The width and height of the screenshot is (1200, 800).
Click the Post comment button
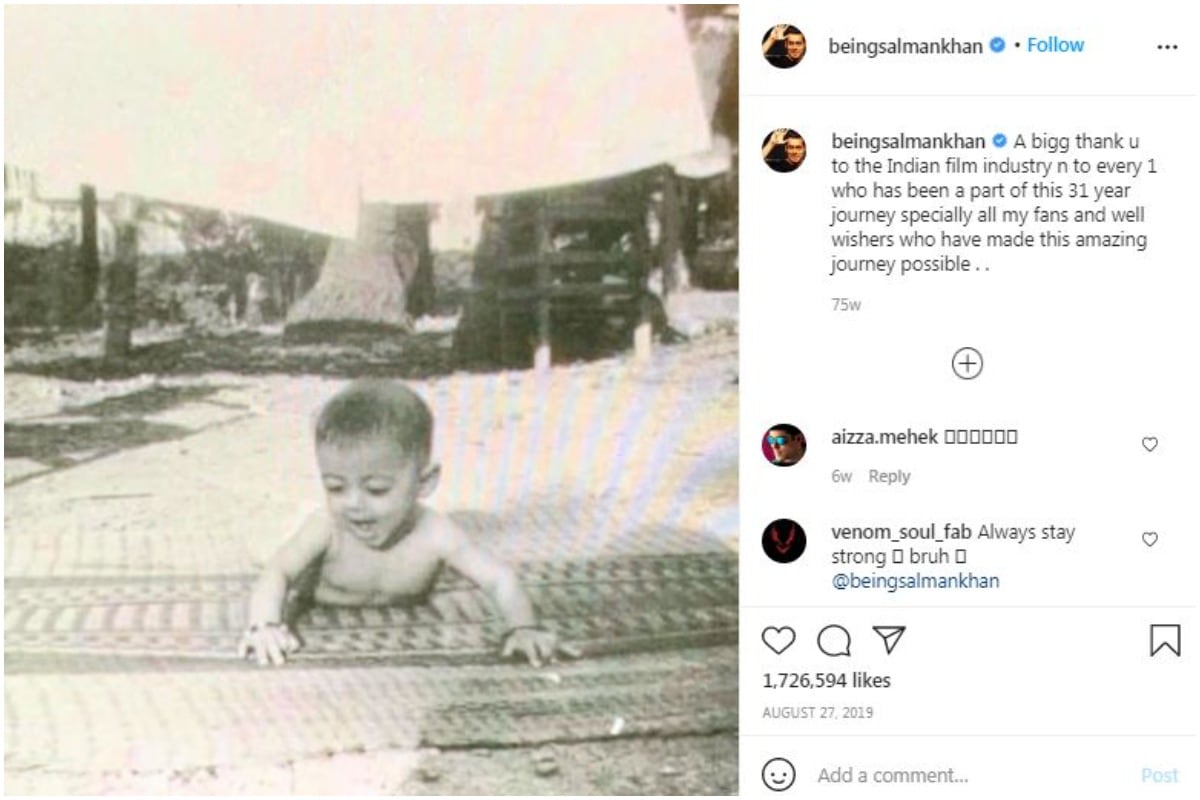(1160, 775)
